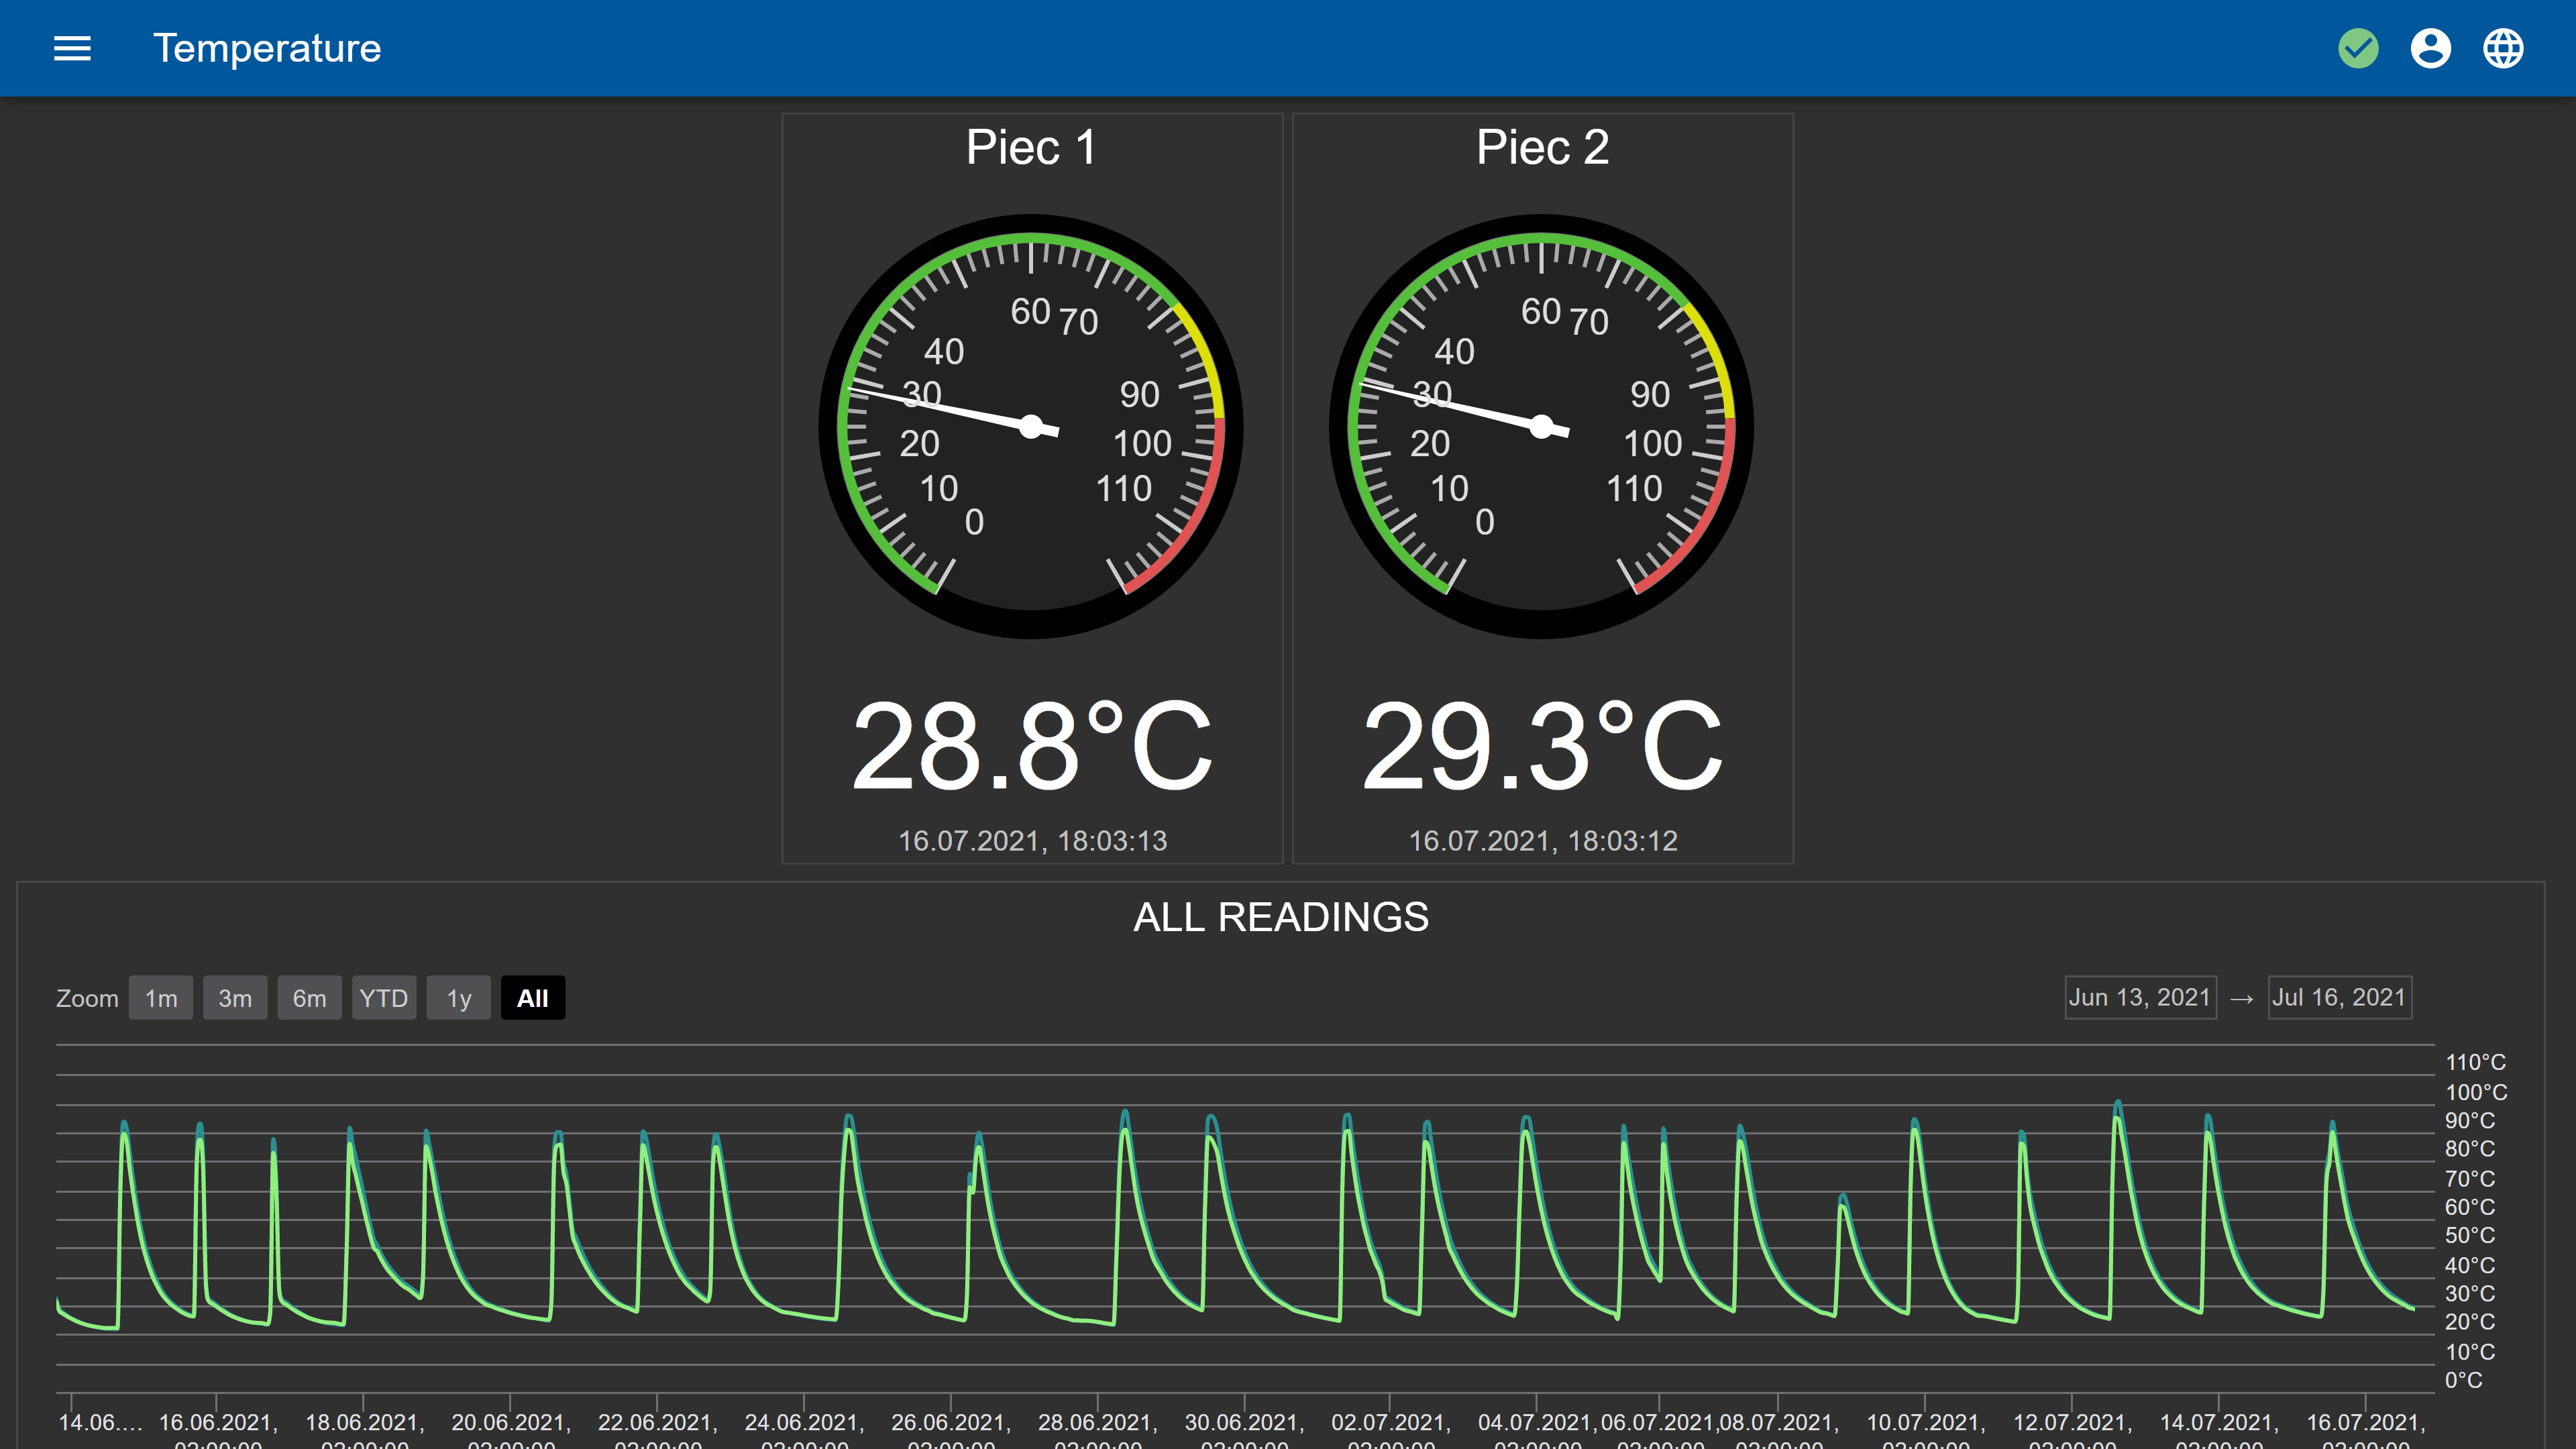Click the 29.3°C reading
Image resolution: width=2576 pixels, height=1449 pixels.
tap(1543, 746)
